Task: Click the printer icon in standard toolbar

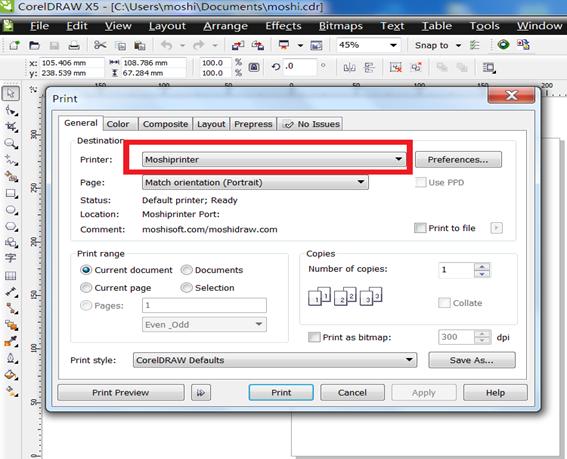Action: pos(74,46)
